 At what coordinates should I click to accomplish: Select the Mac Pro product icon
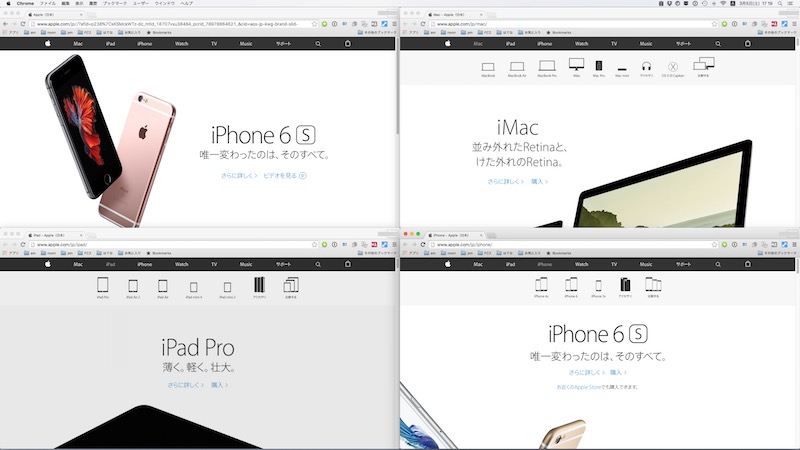(x=599, y=68)
